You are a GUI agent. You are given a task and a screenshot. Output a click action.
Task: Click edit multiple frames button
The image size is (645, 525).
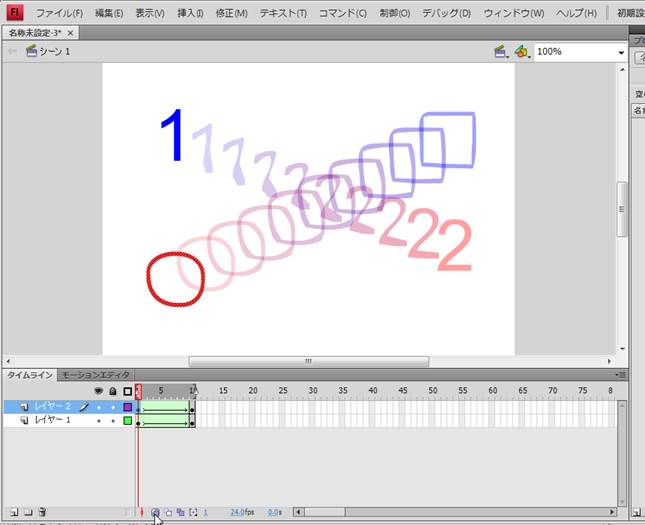[180, 512]
